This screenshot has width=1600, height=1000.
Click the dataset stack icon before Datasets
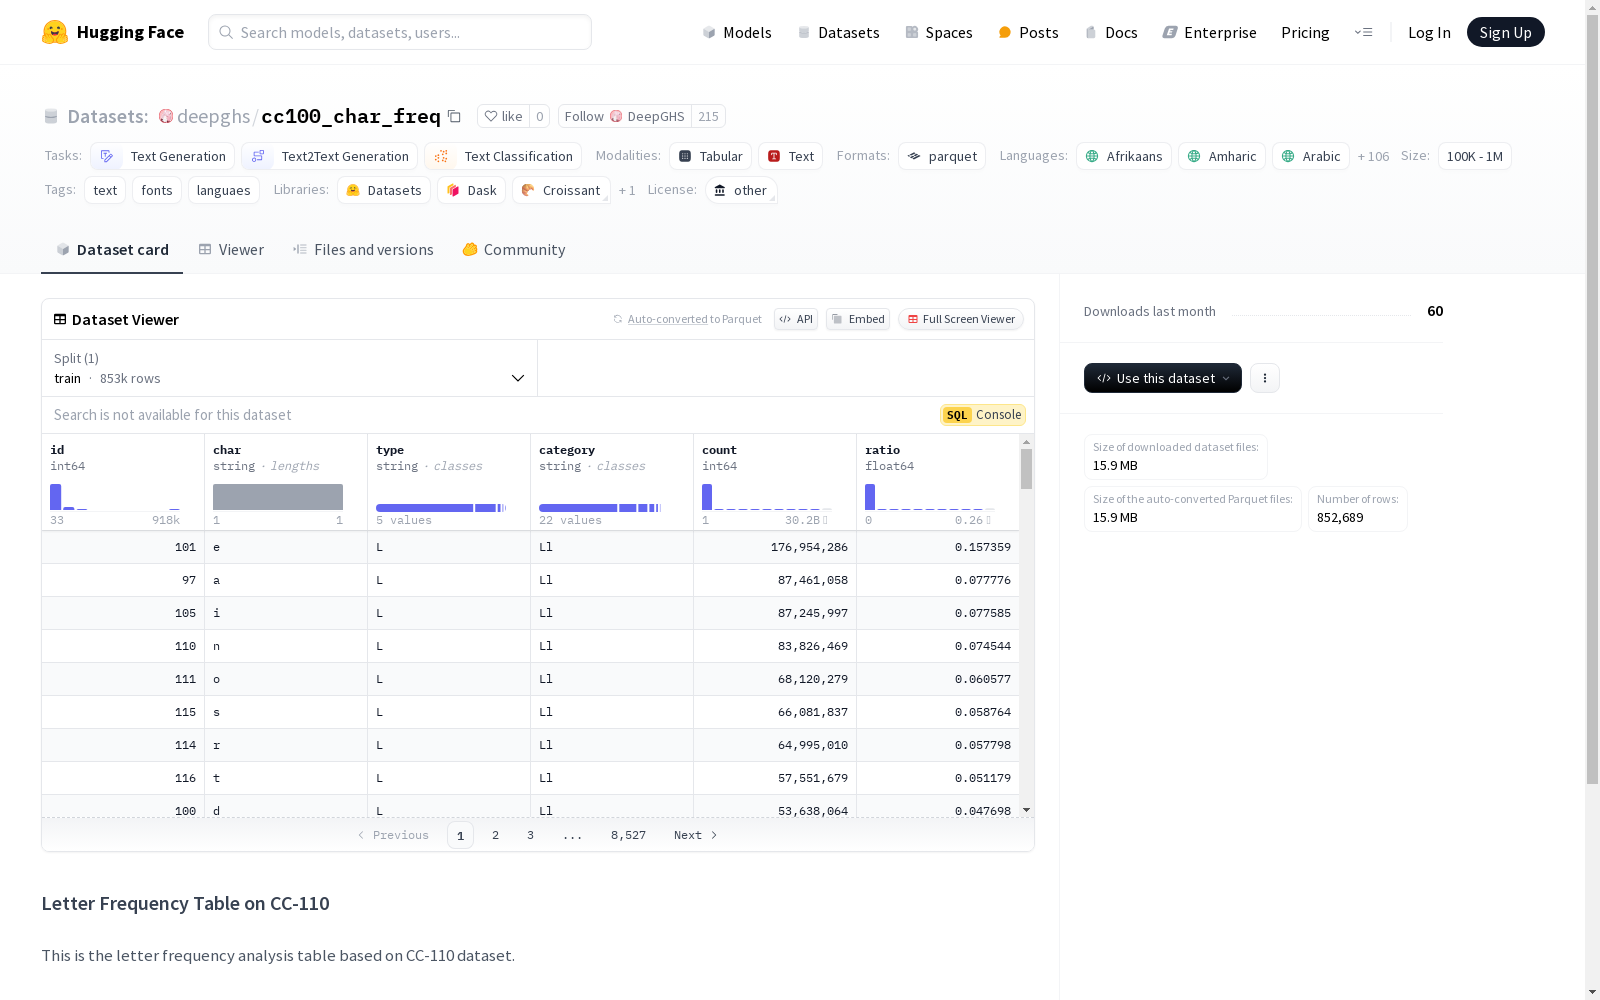tap(51, 116)
